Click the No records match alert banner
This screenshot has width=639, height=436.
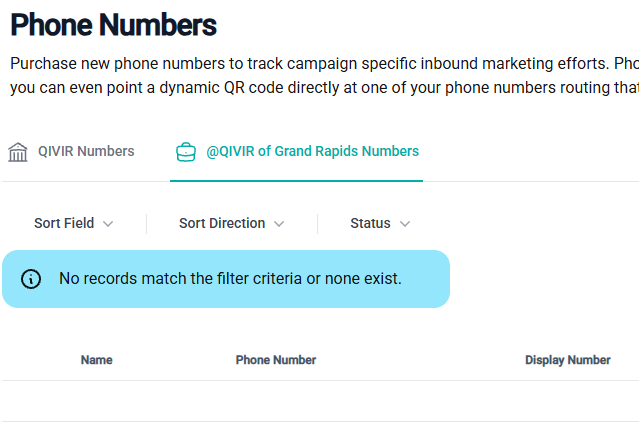point(226,279)
